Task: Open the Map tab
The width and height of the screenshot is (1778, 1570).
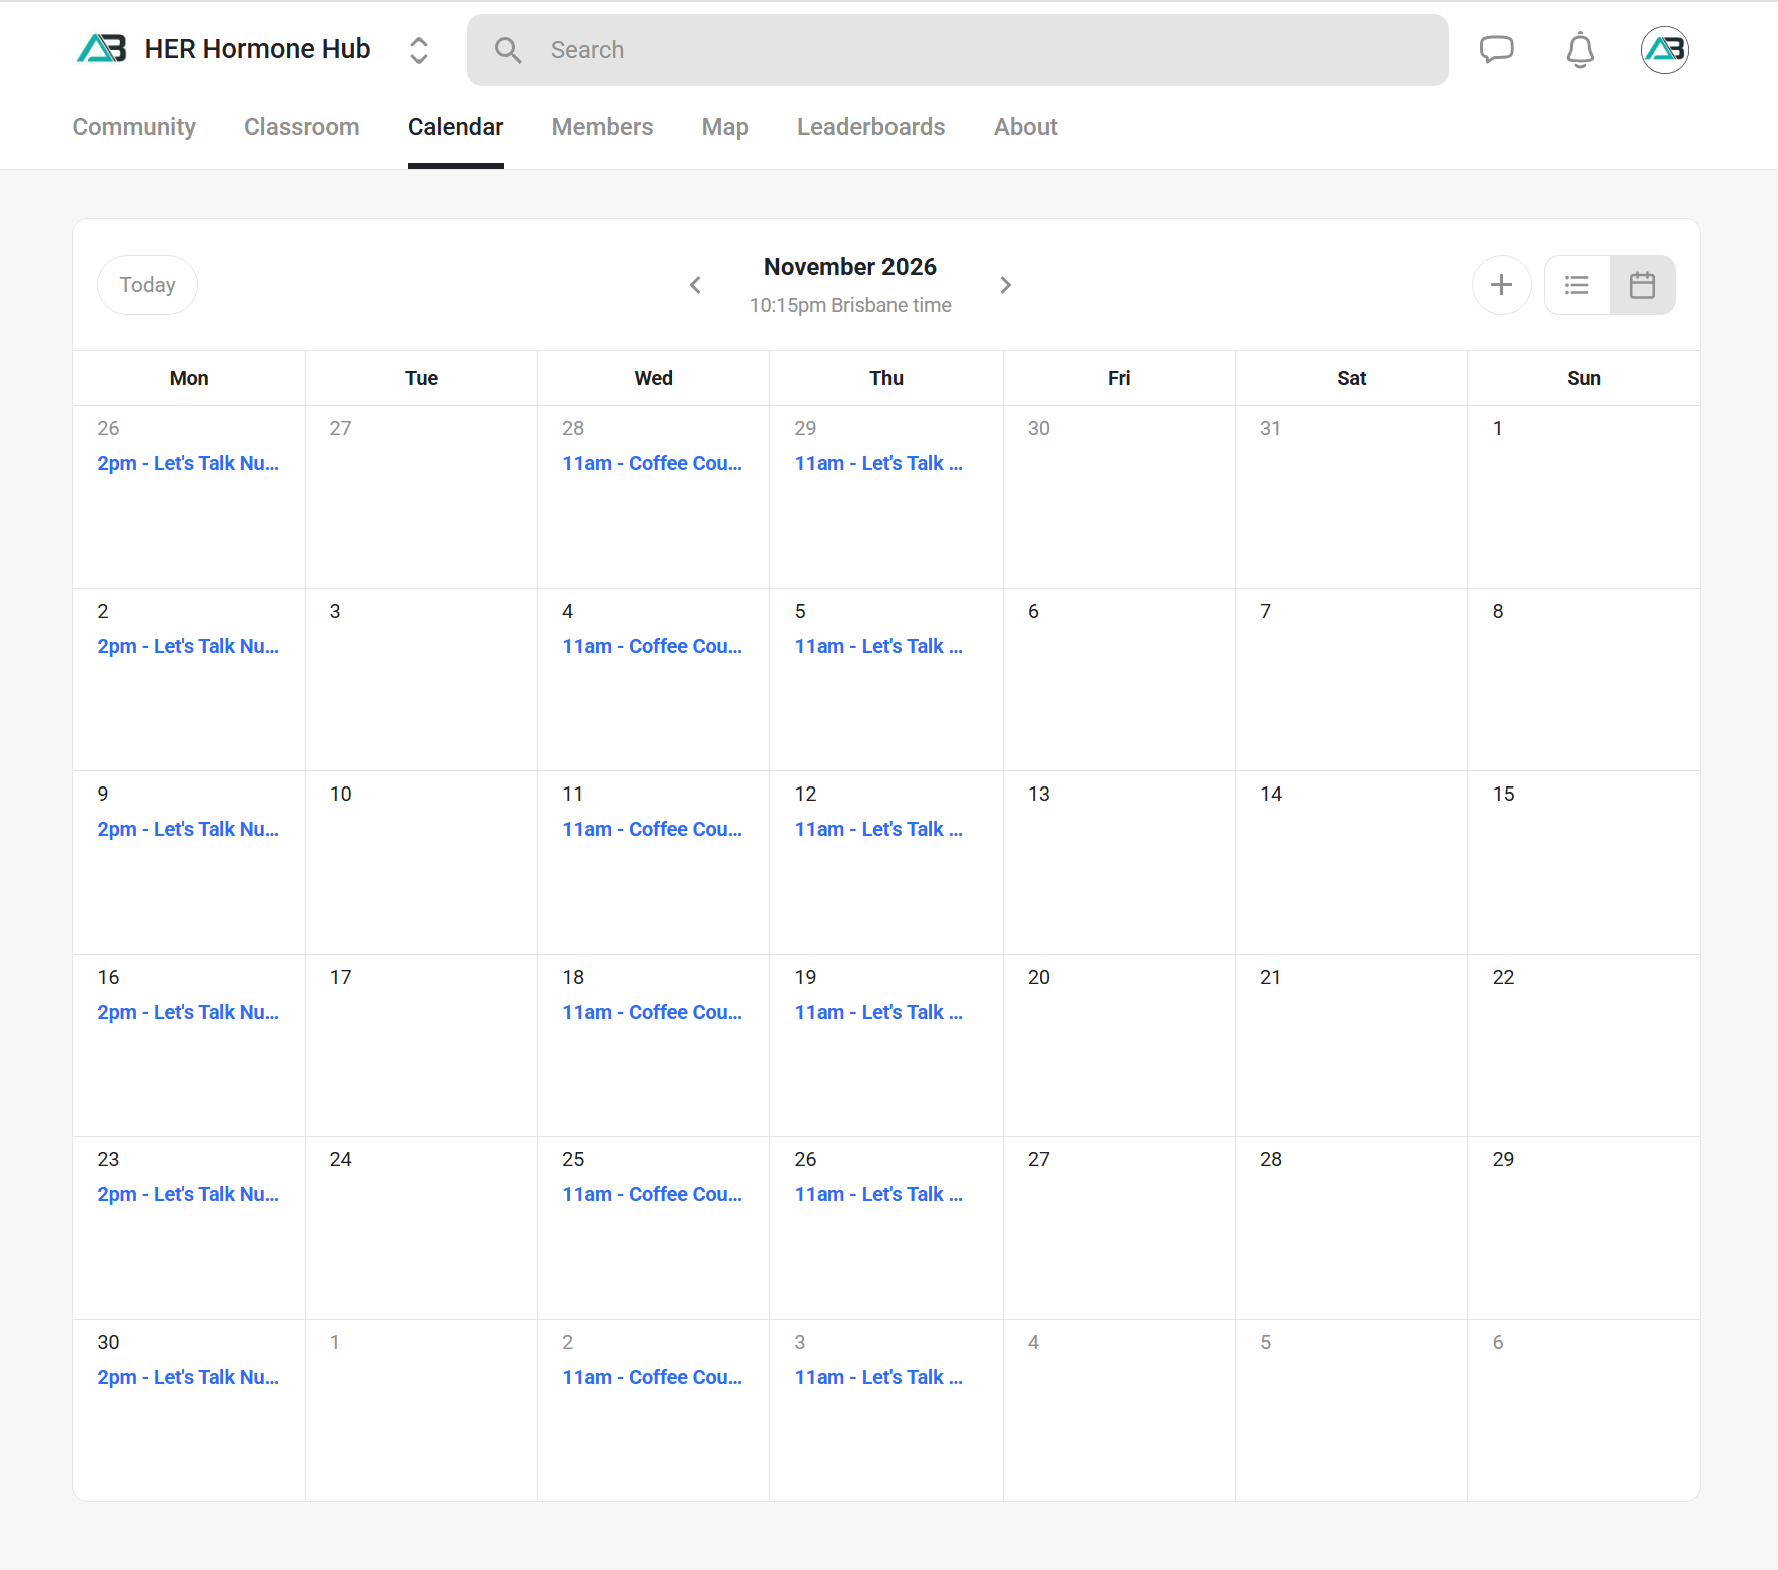Action: [x=725, y=127]
